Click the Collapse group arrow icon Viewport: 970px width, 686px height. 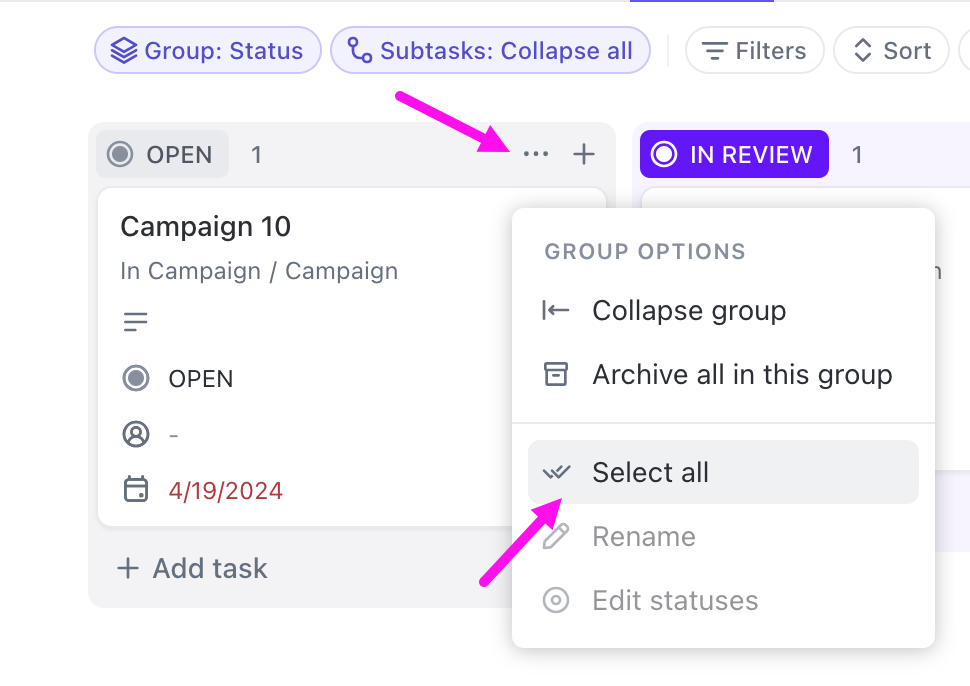point(555,310)
